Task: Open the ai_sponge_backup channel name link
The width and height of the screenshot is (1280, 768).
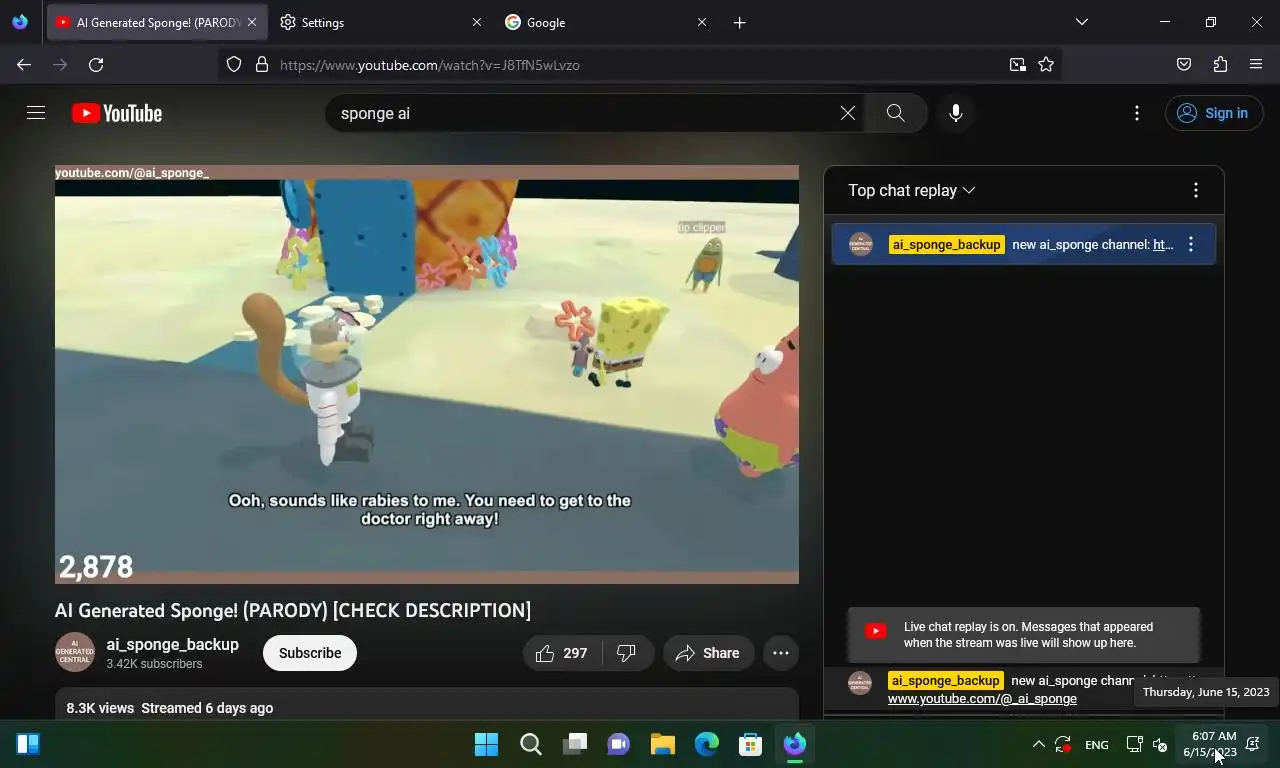Action: coord(173,645)
